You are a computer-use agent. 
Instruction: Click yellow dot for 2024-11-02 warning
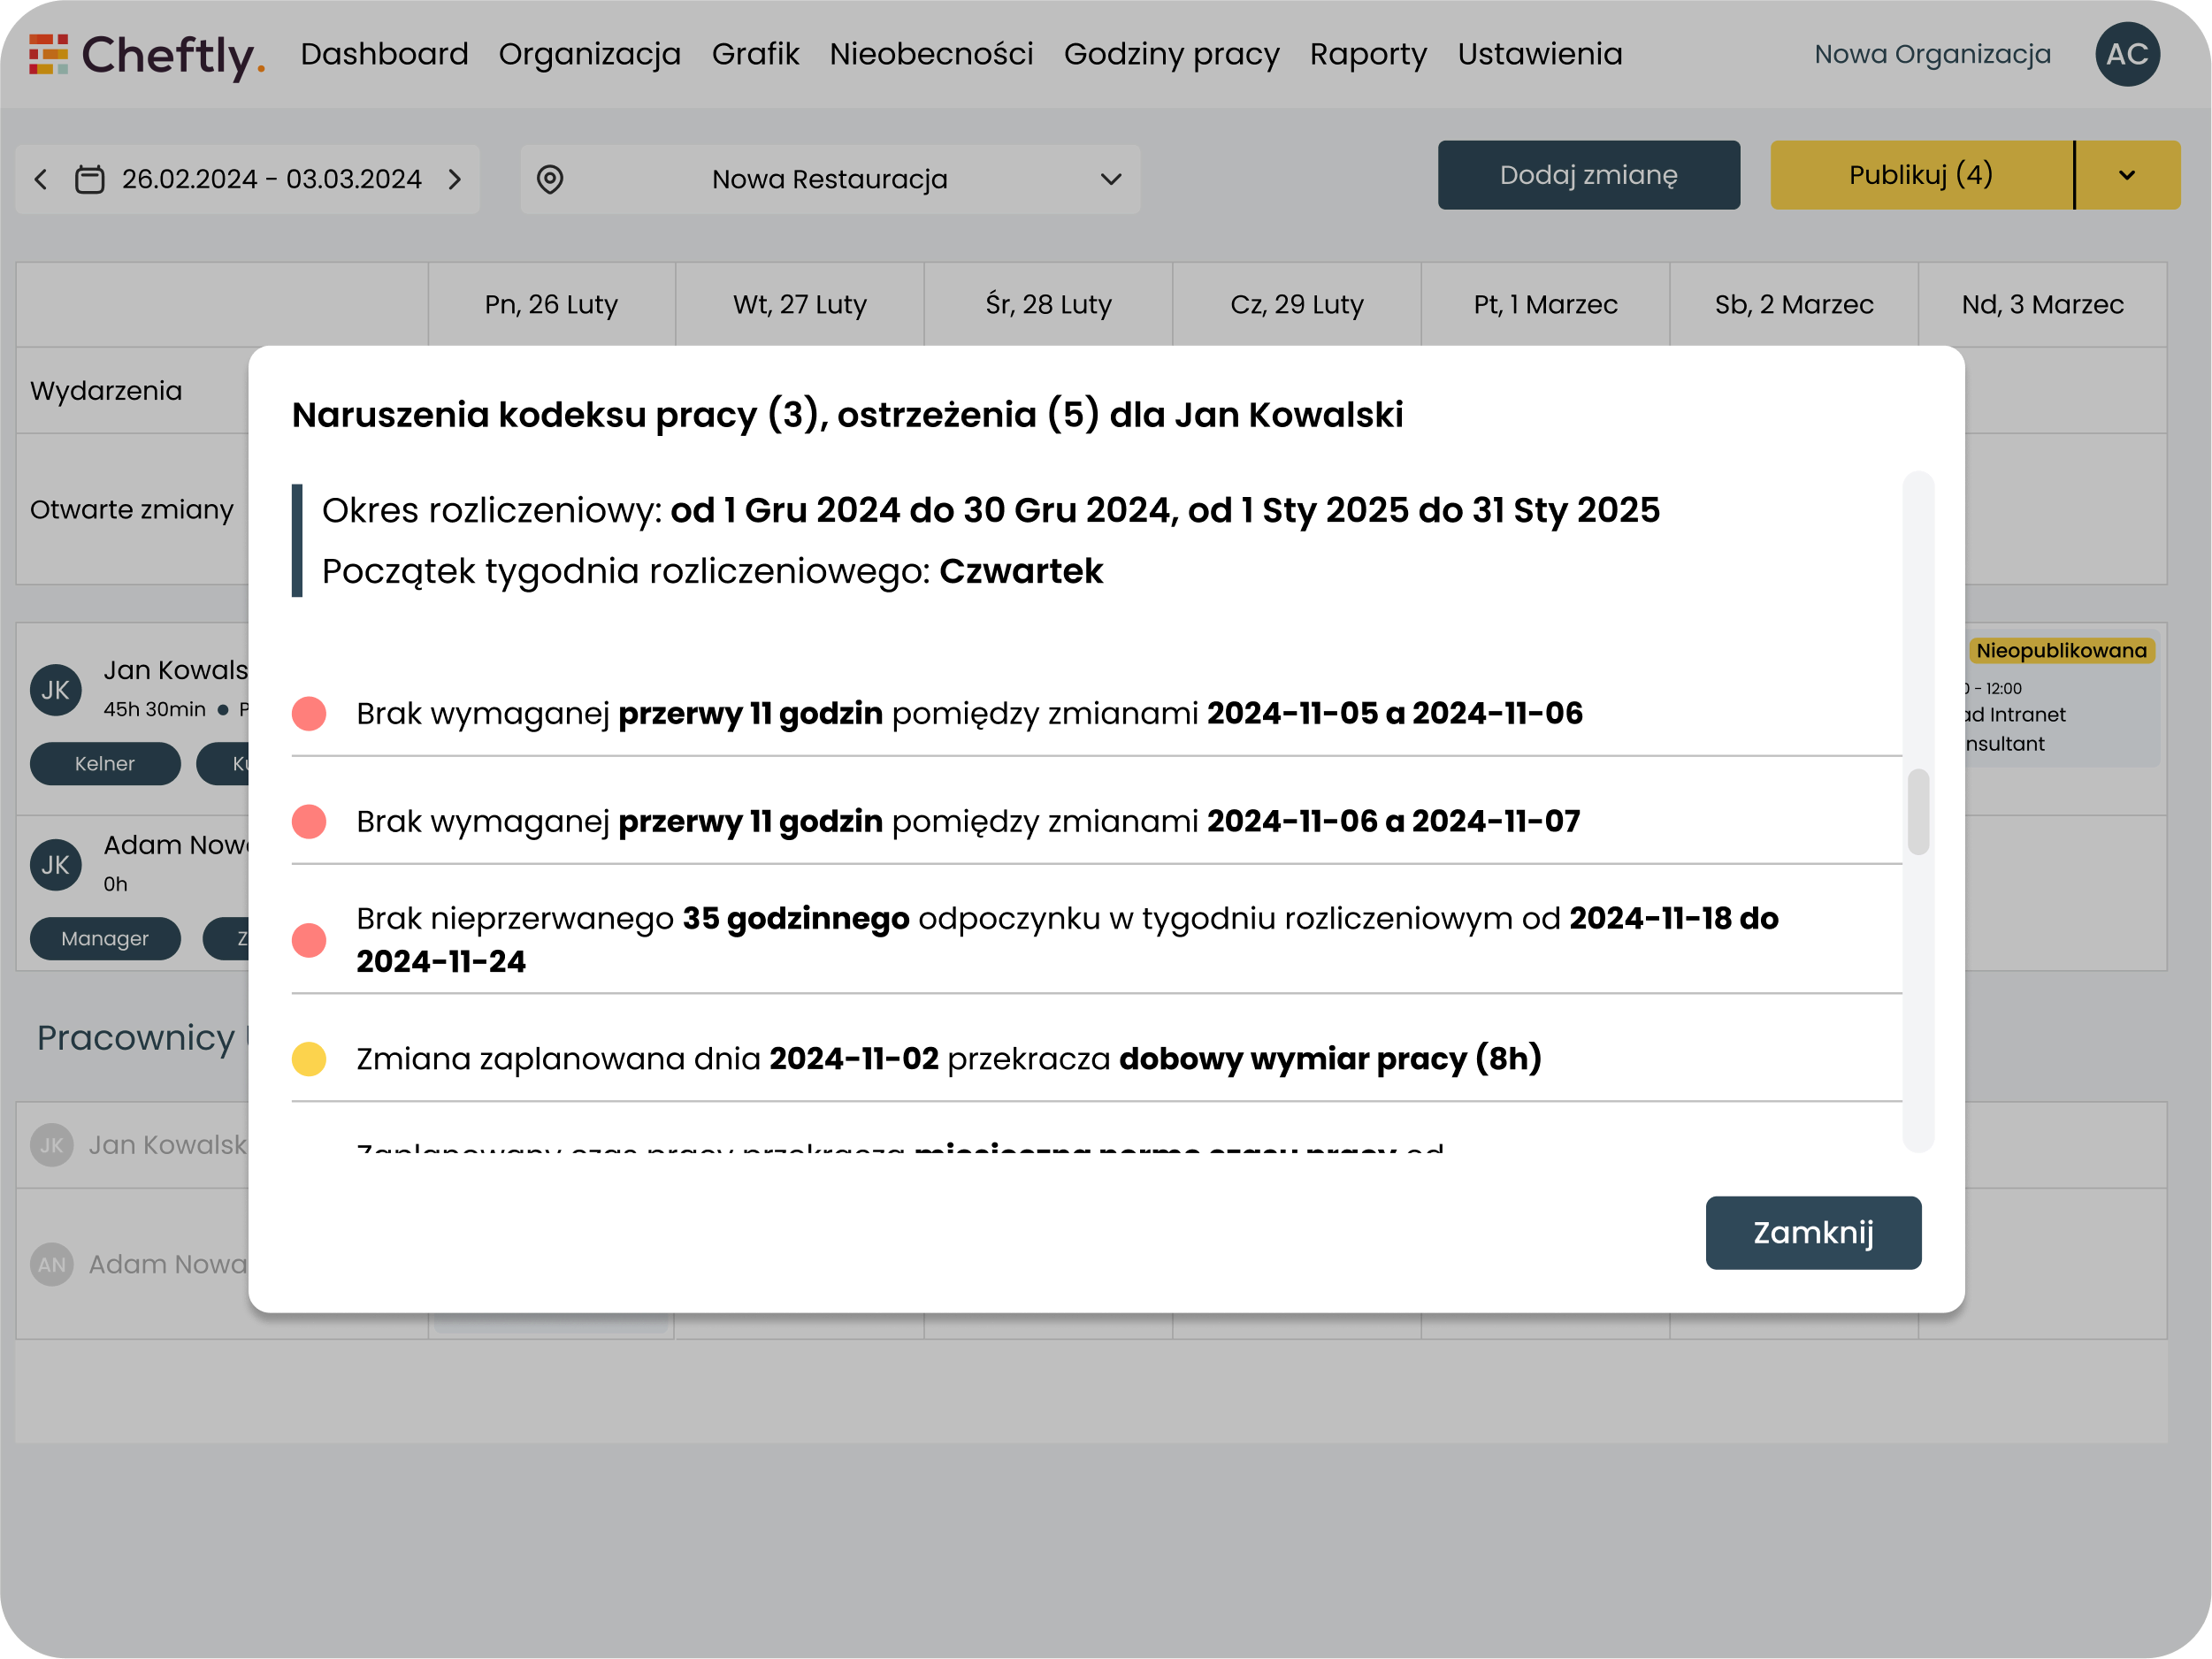tap(309, 1059)
